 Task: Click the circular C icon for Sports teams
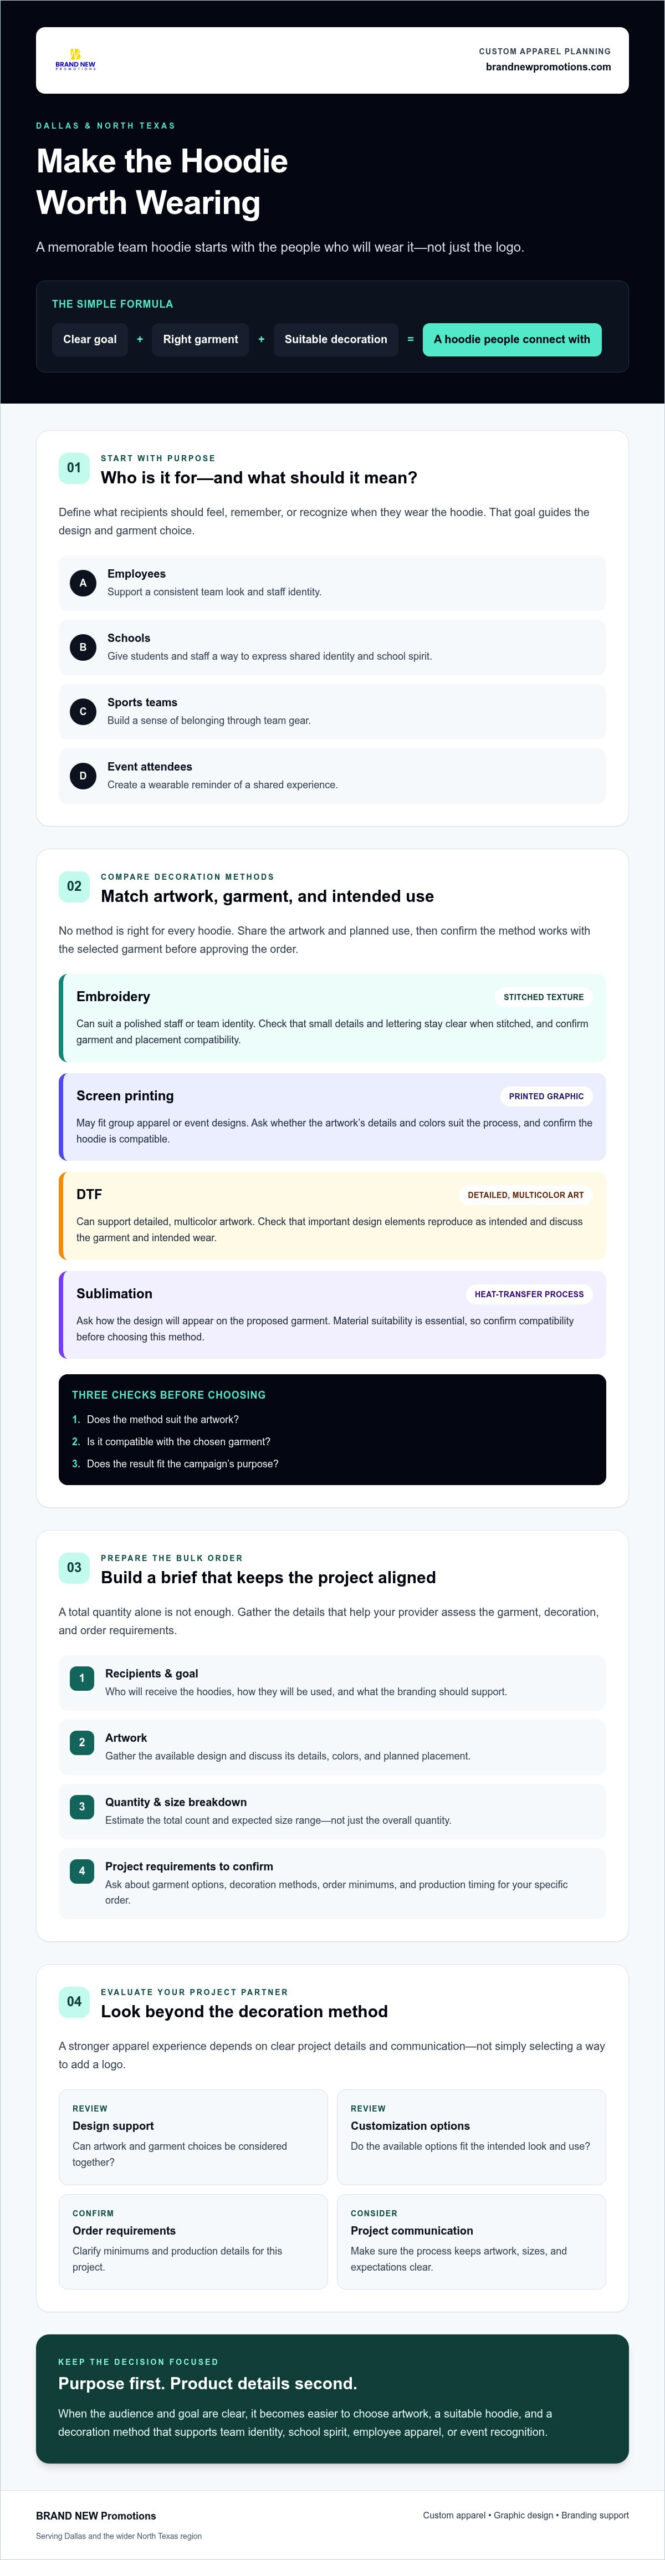tap(83, 711)
